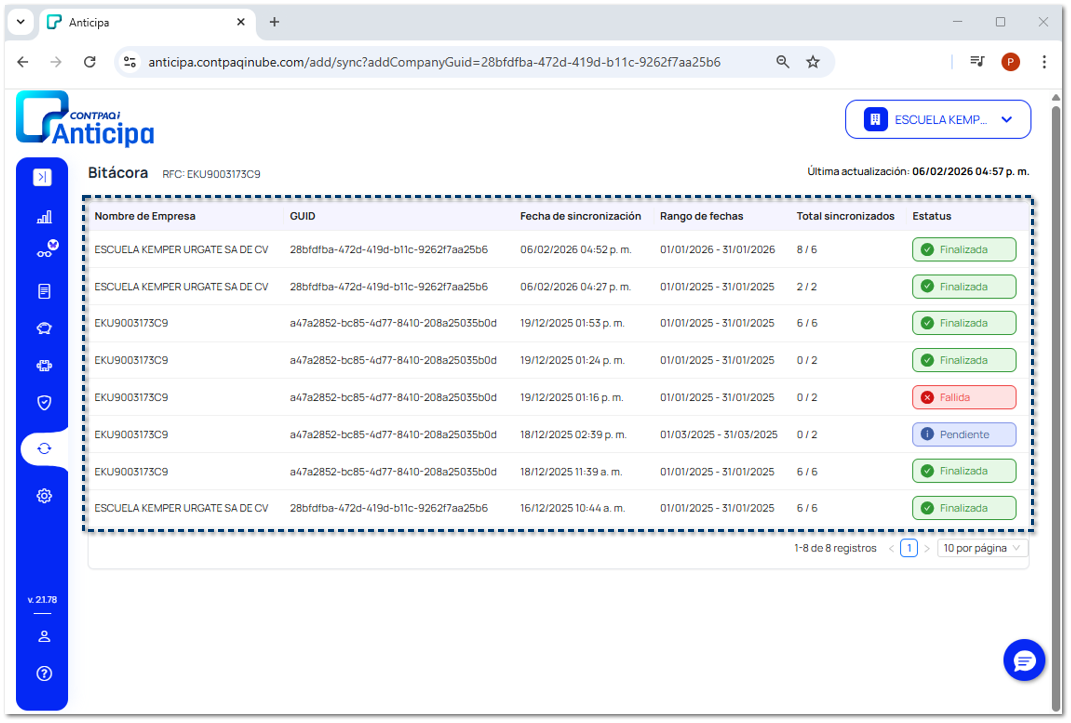
Task: Open the bar chart dashboard icon
Action: tap(44, 217)
